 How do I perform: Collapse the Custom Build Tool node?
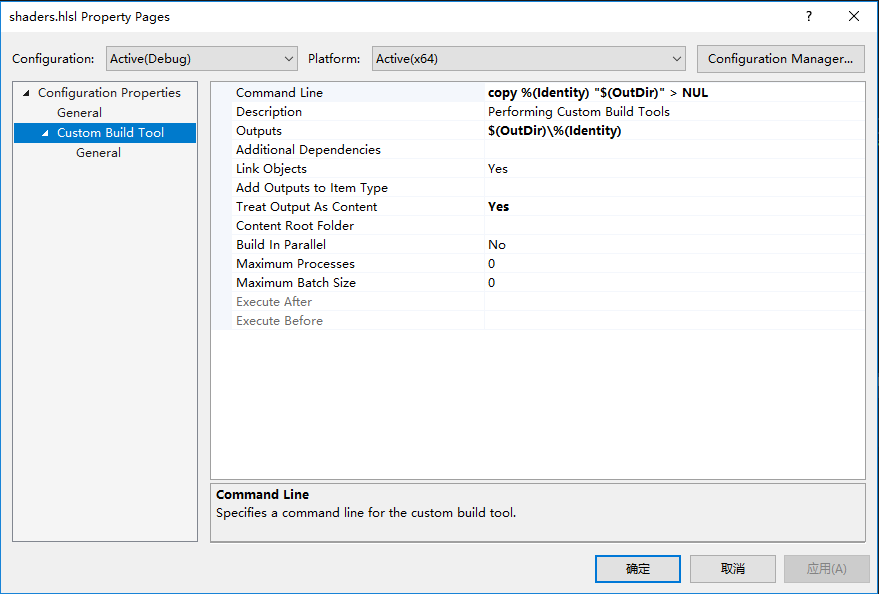45,133
